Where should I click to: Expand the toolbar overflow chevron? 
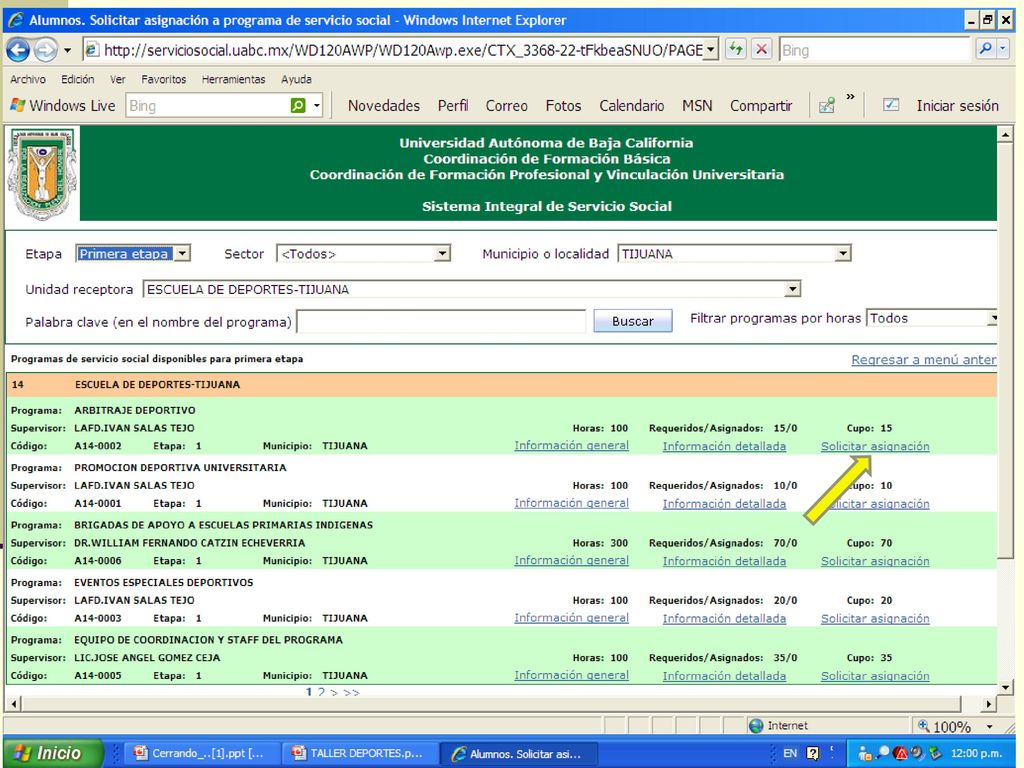tap(850, 97)
